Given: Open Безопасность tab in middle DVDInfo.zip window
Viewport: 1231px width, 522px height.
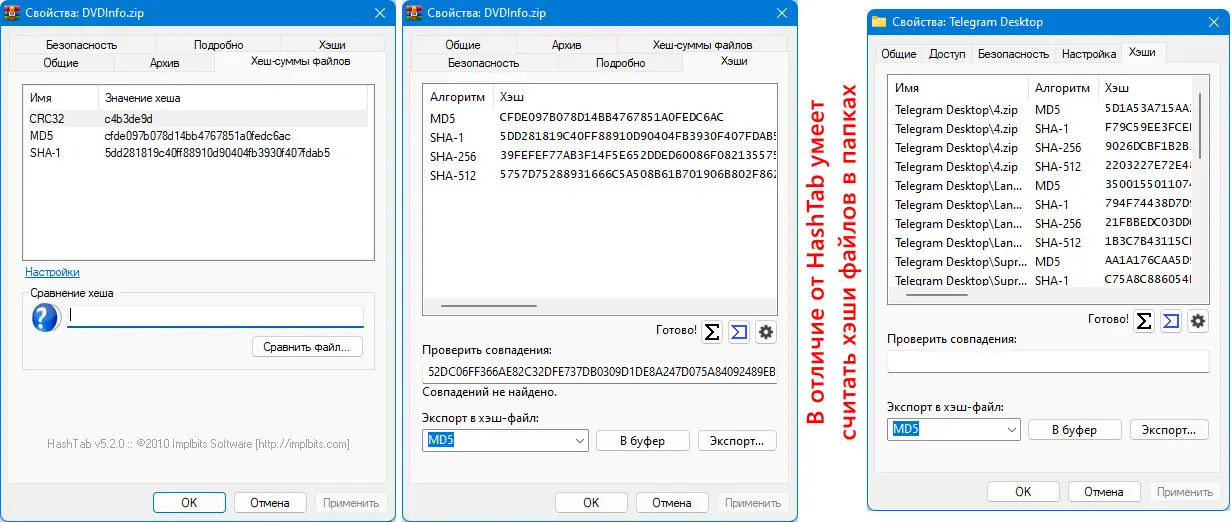Looking at the screenshot, I should click(484, 62).
